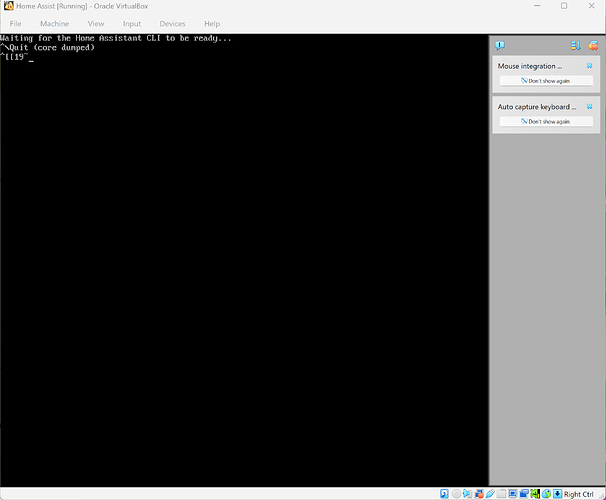The height and width of the screenshot is (500, 606).
Task: Open the Devices menu
Action: tap(172, 24)
